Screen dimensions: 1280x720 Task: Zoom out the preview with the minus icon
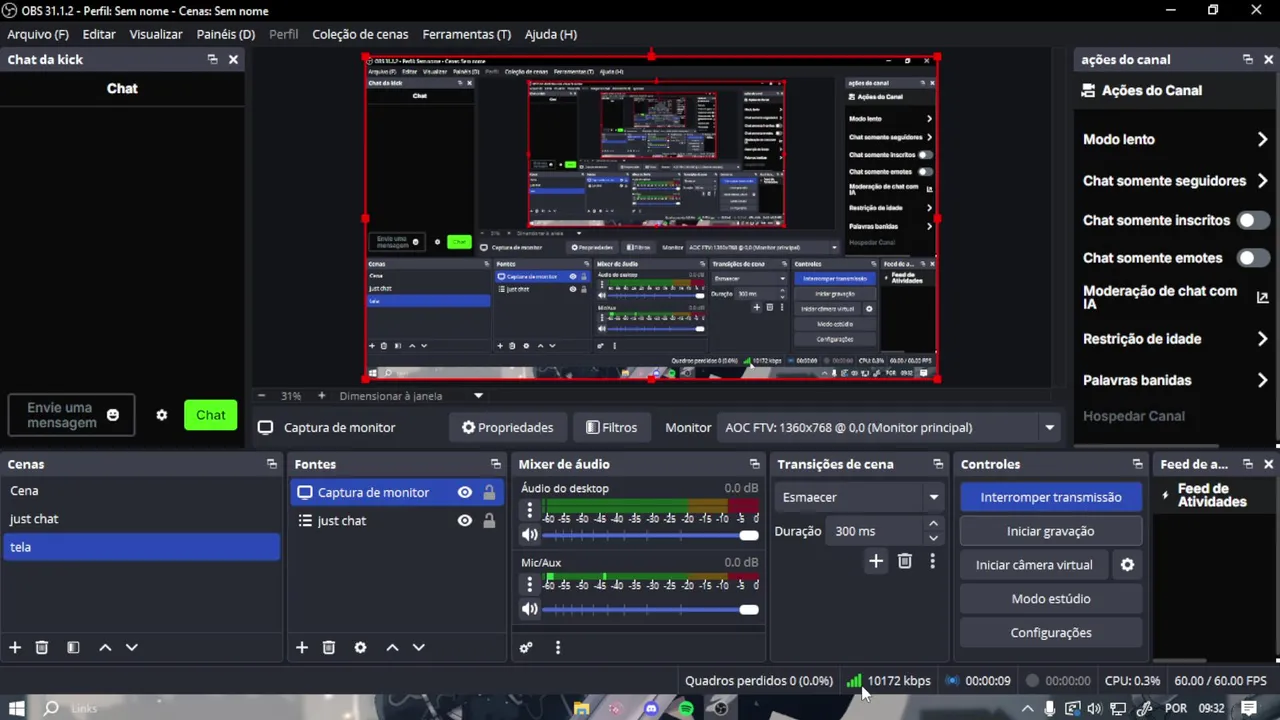pos(262,396)
